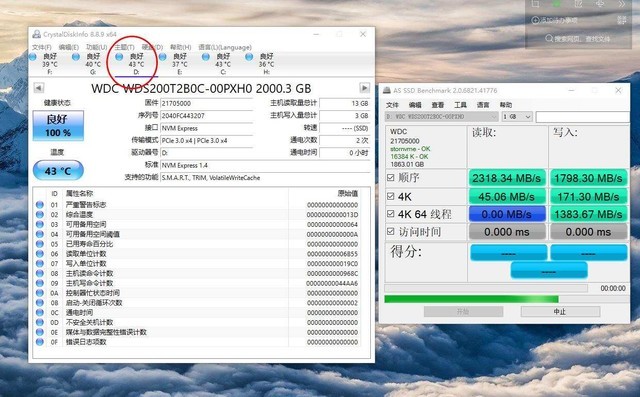Open the D: WDC drive selector dropdown
The height and width of the screenshot is (397, 640).
[x=442, y=117]
